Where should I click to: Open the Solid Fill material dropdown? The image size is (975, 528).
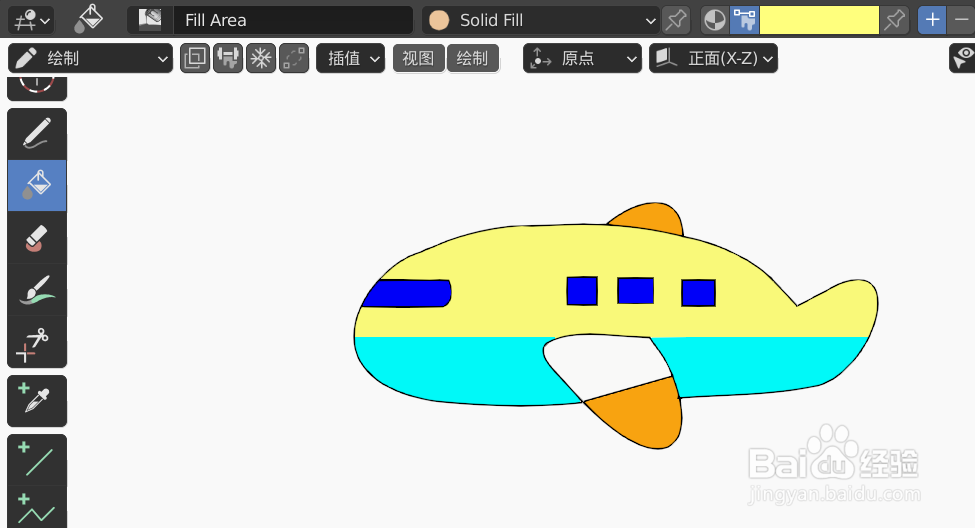point(540,20)
